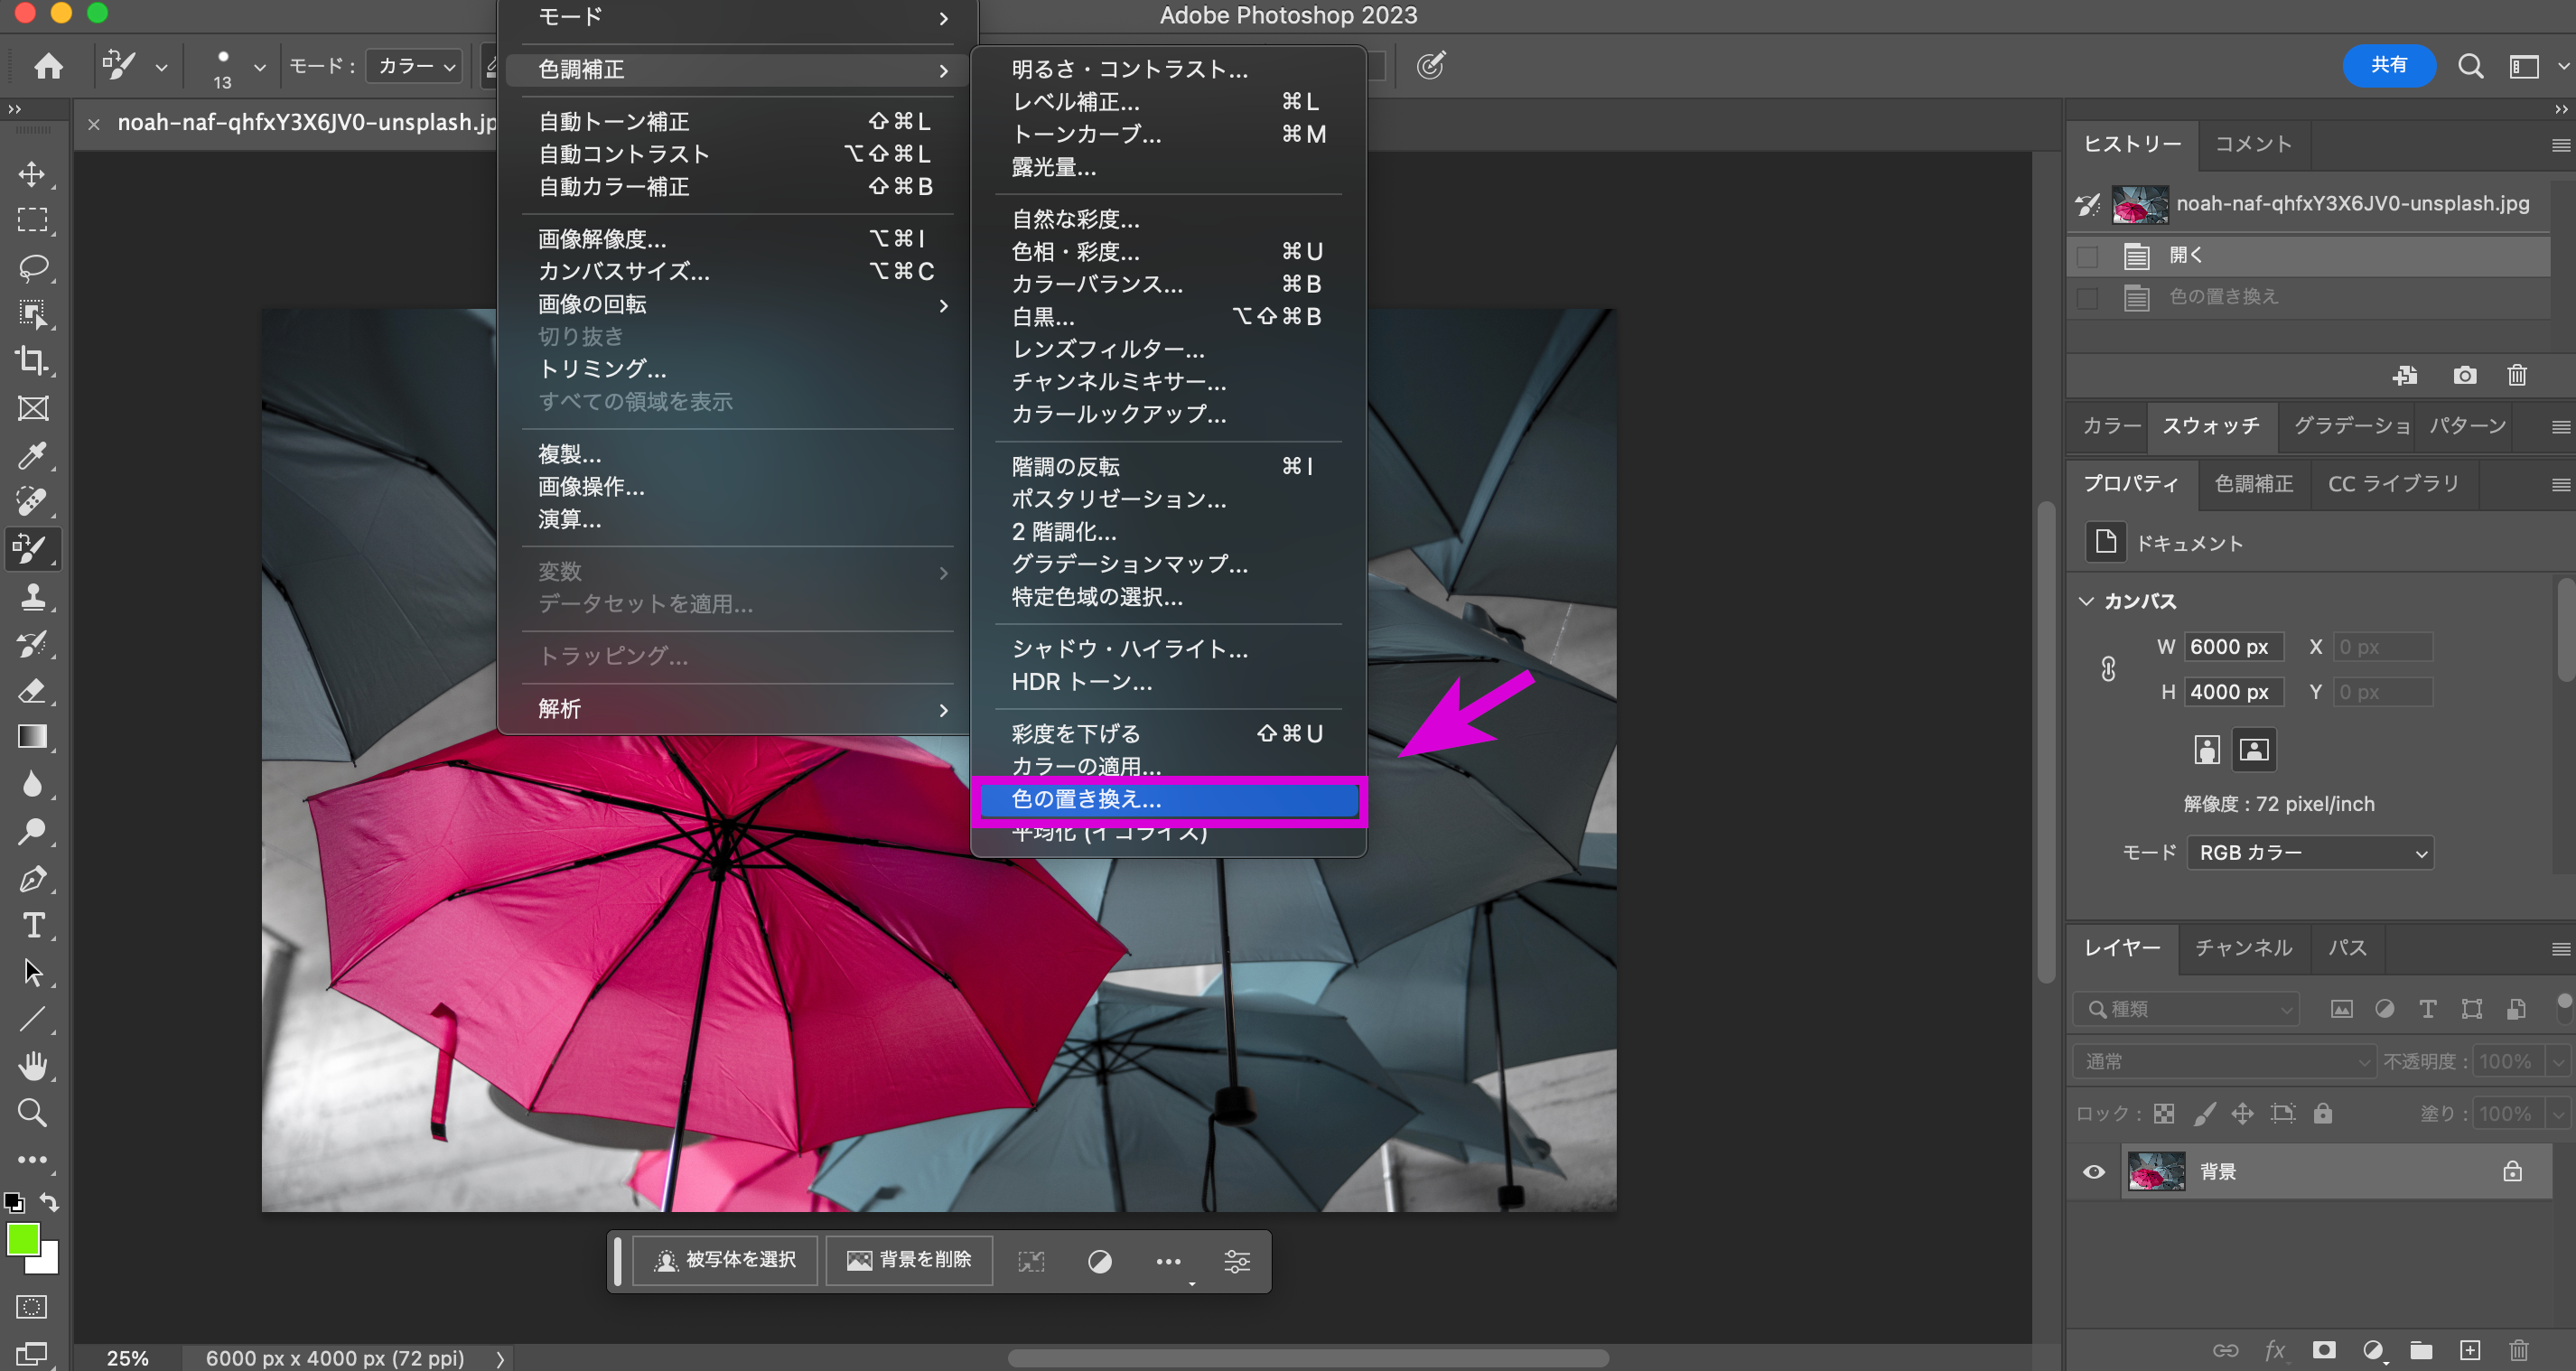Image resolution: width=2576 pixels, height=1371 pixels.
Task: Select the Horizontal Type tool
Action: [32, 925]
